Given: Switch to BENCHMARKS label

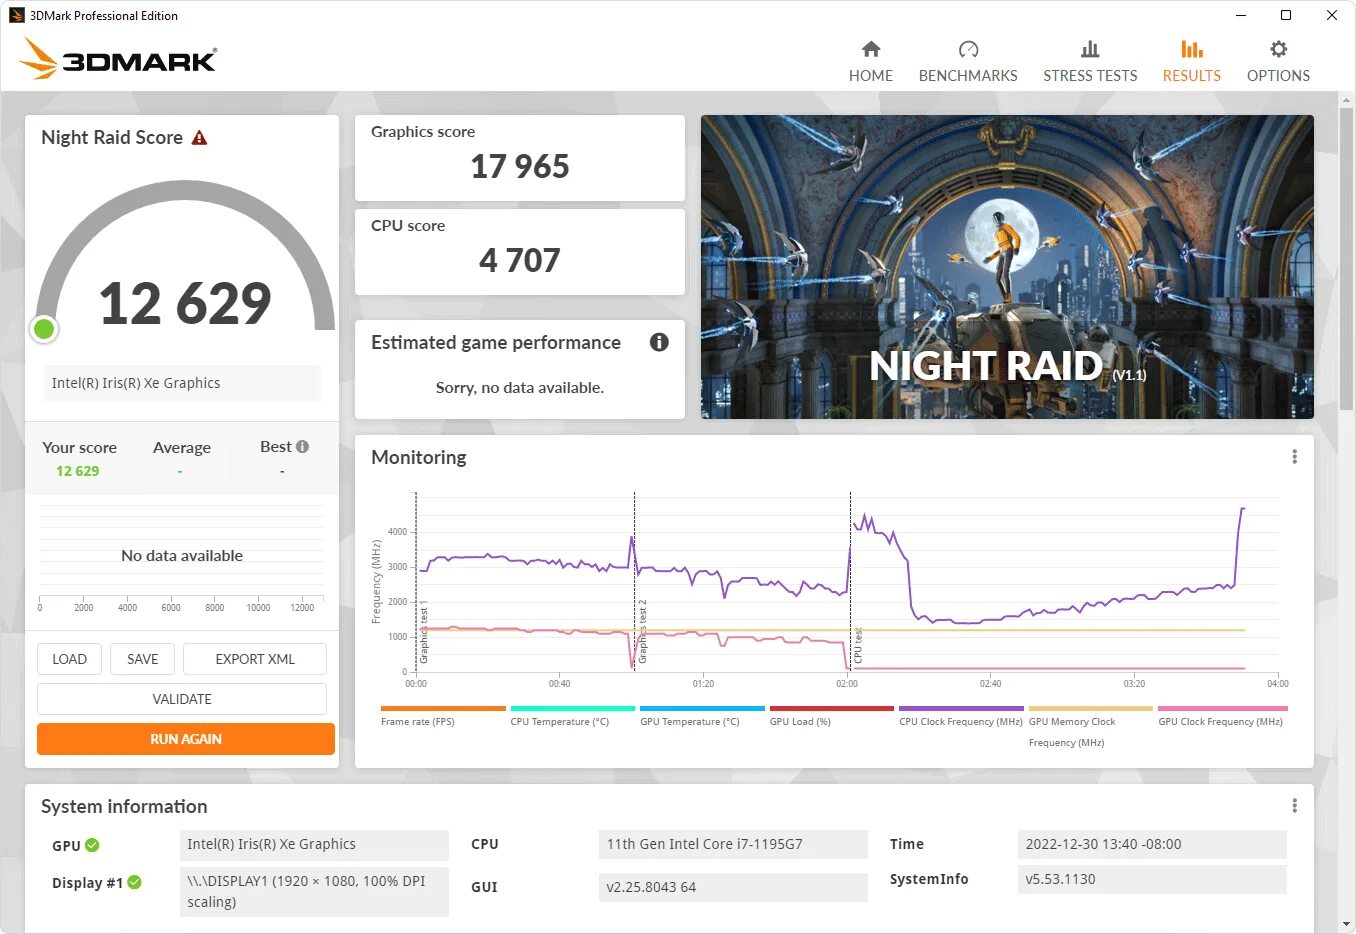Looking at the screenshot, I should [x=968, y=76].
